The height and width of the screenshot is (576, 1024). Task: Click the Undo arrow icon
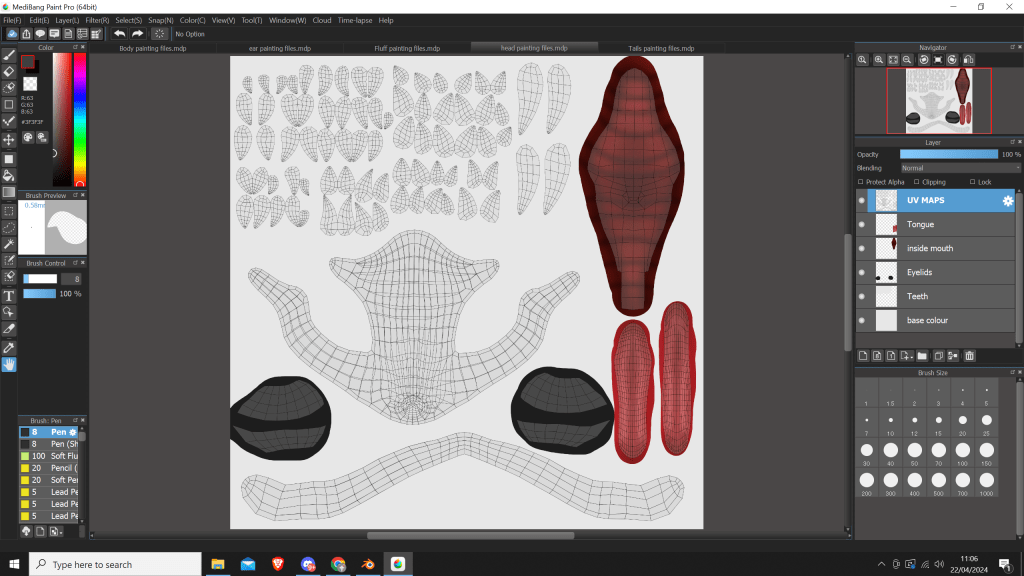(120, 33)
